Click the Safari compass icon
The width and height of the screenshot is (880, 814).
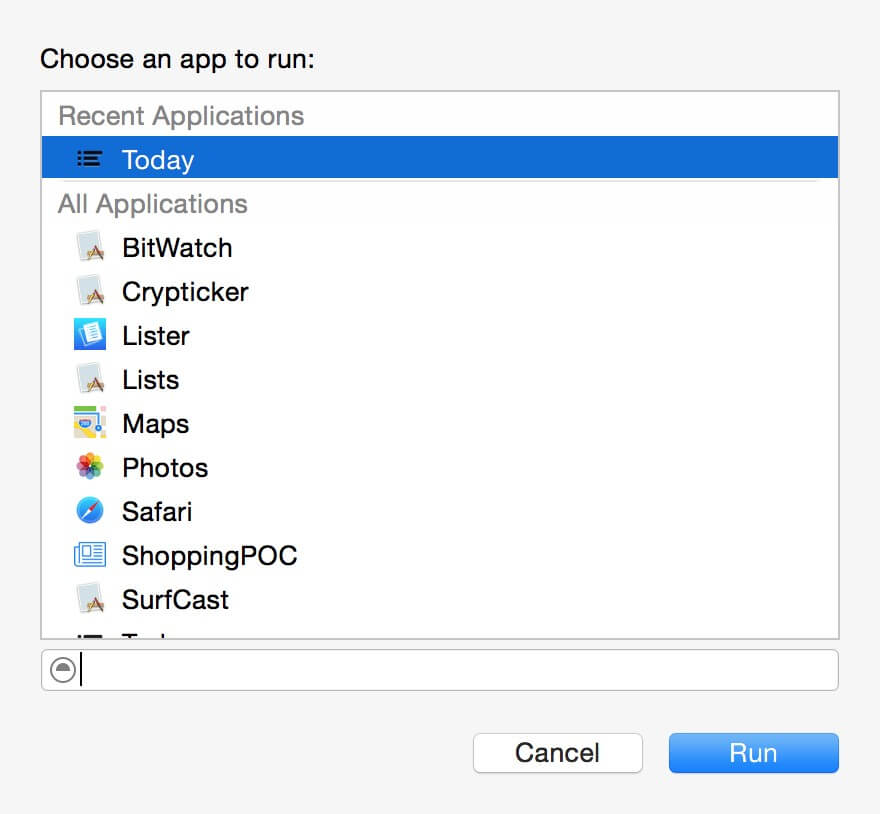point(90,511)
